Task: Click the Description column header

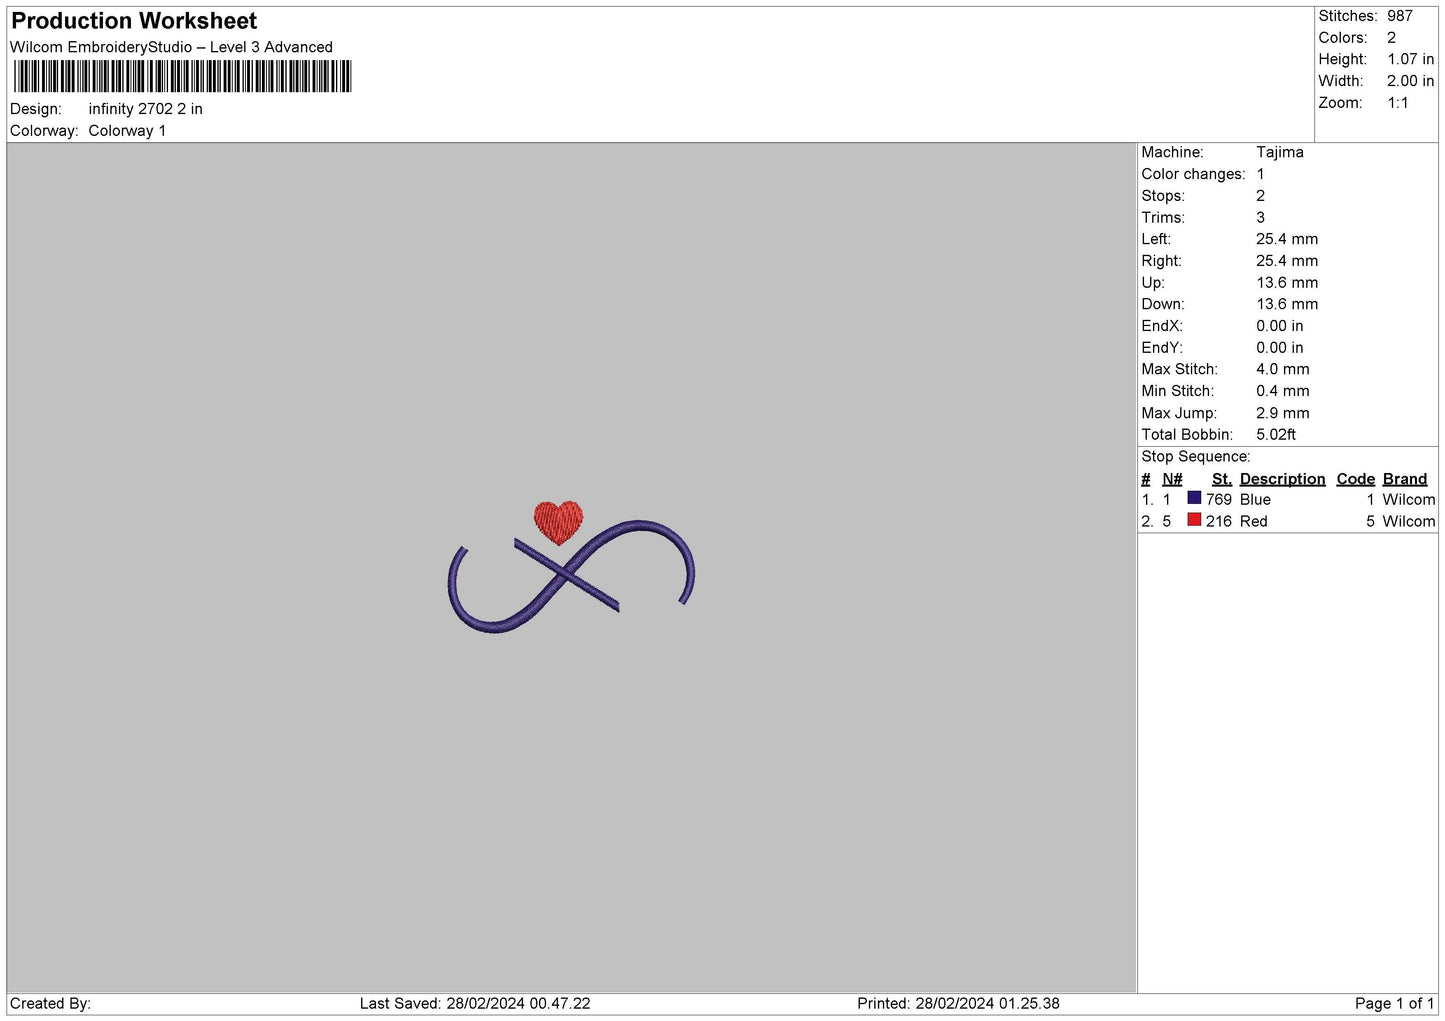Action: (1282, 479)
